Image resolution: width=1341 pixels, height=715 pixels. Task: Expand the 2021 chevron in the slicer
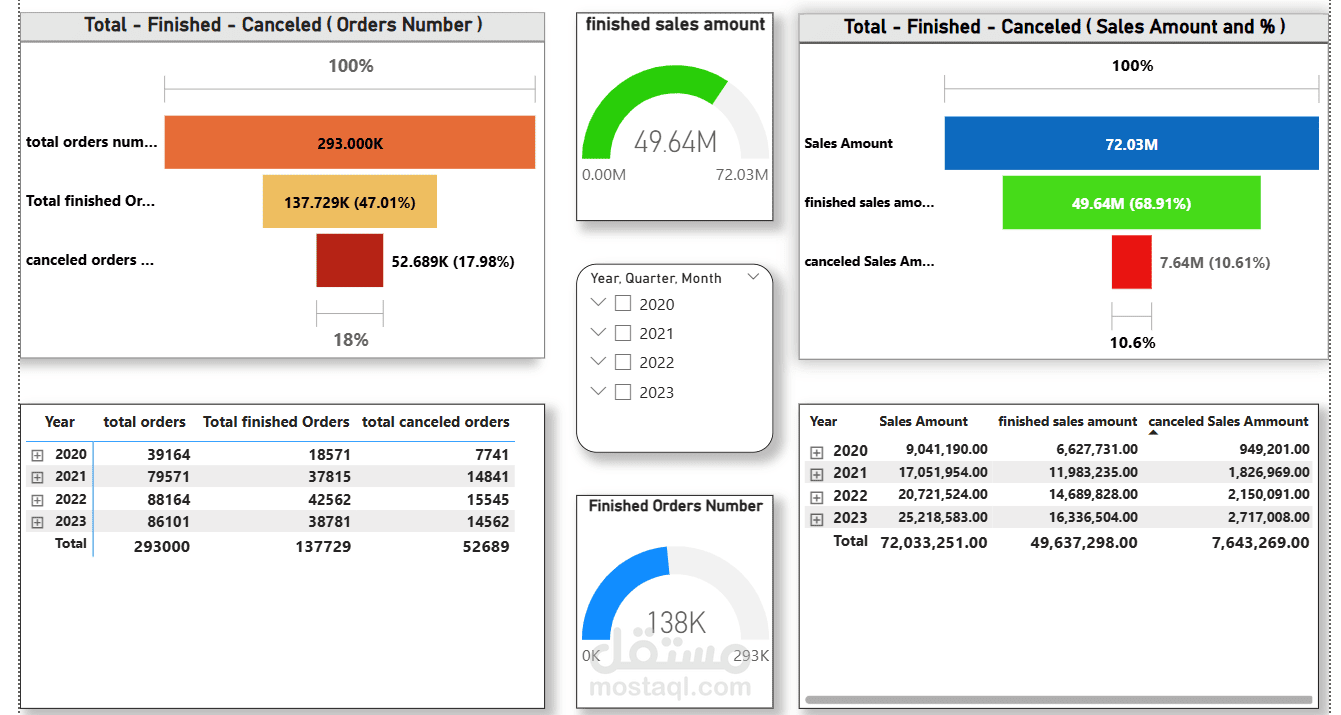tap(598, 332)
